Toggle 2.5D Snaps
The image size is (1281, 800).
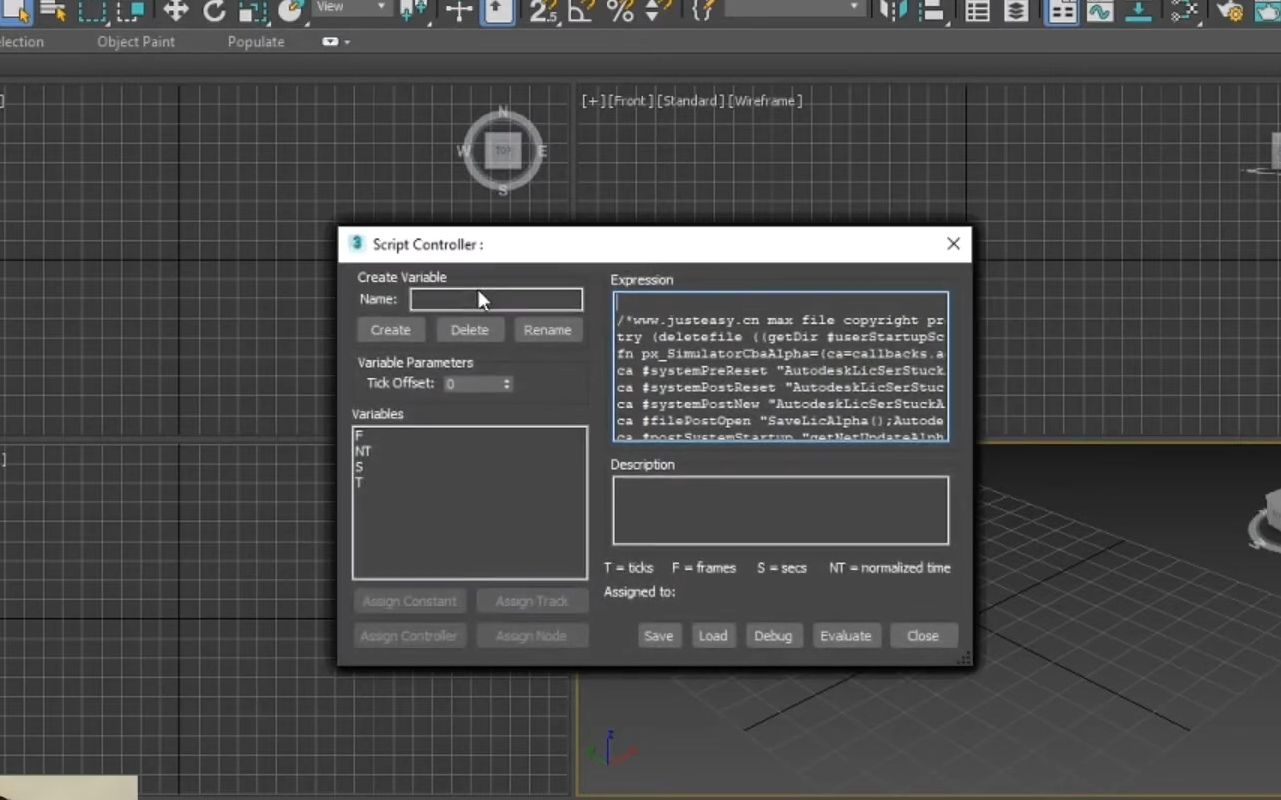click(x=543, y=11)
